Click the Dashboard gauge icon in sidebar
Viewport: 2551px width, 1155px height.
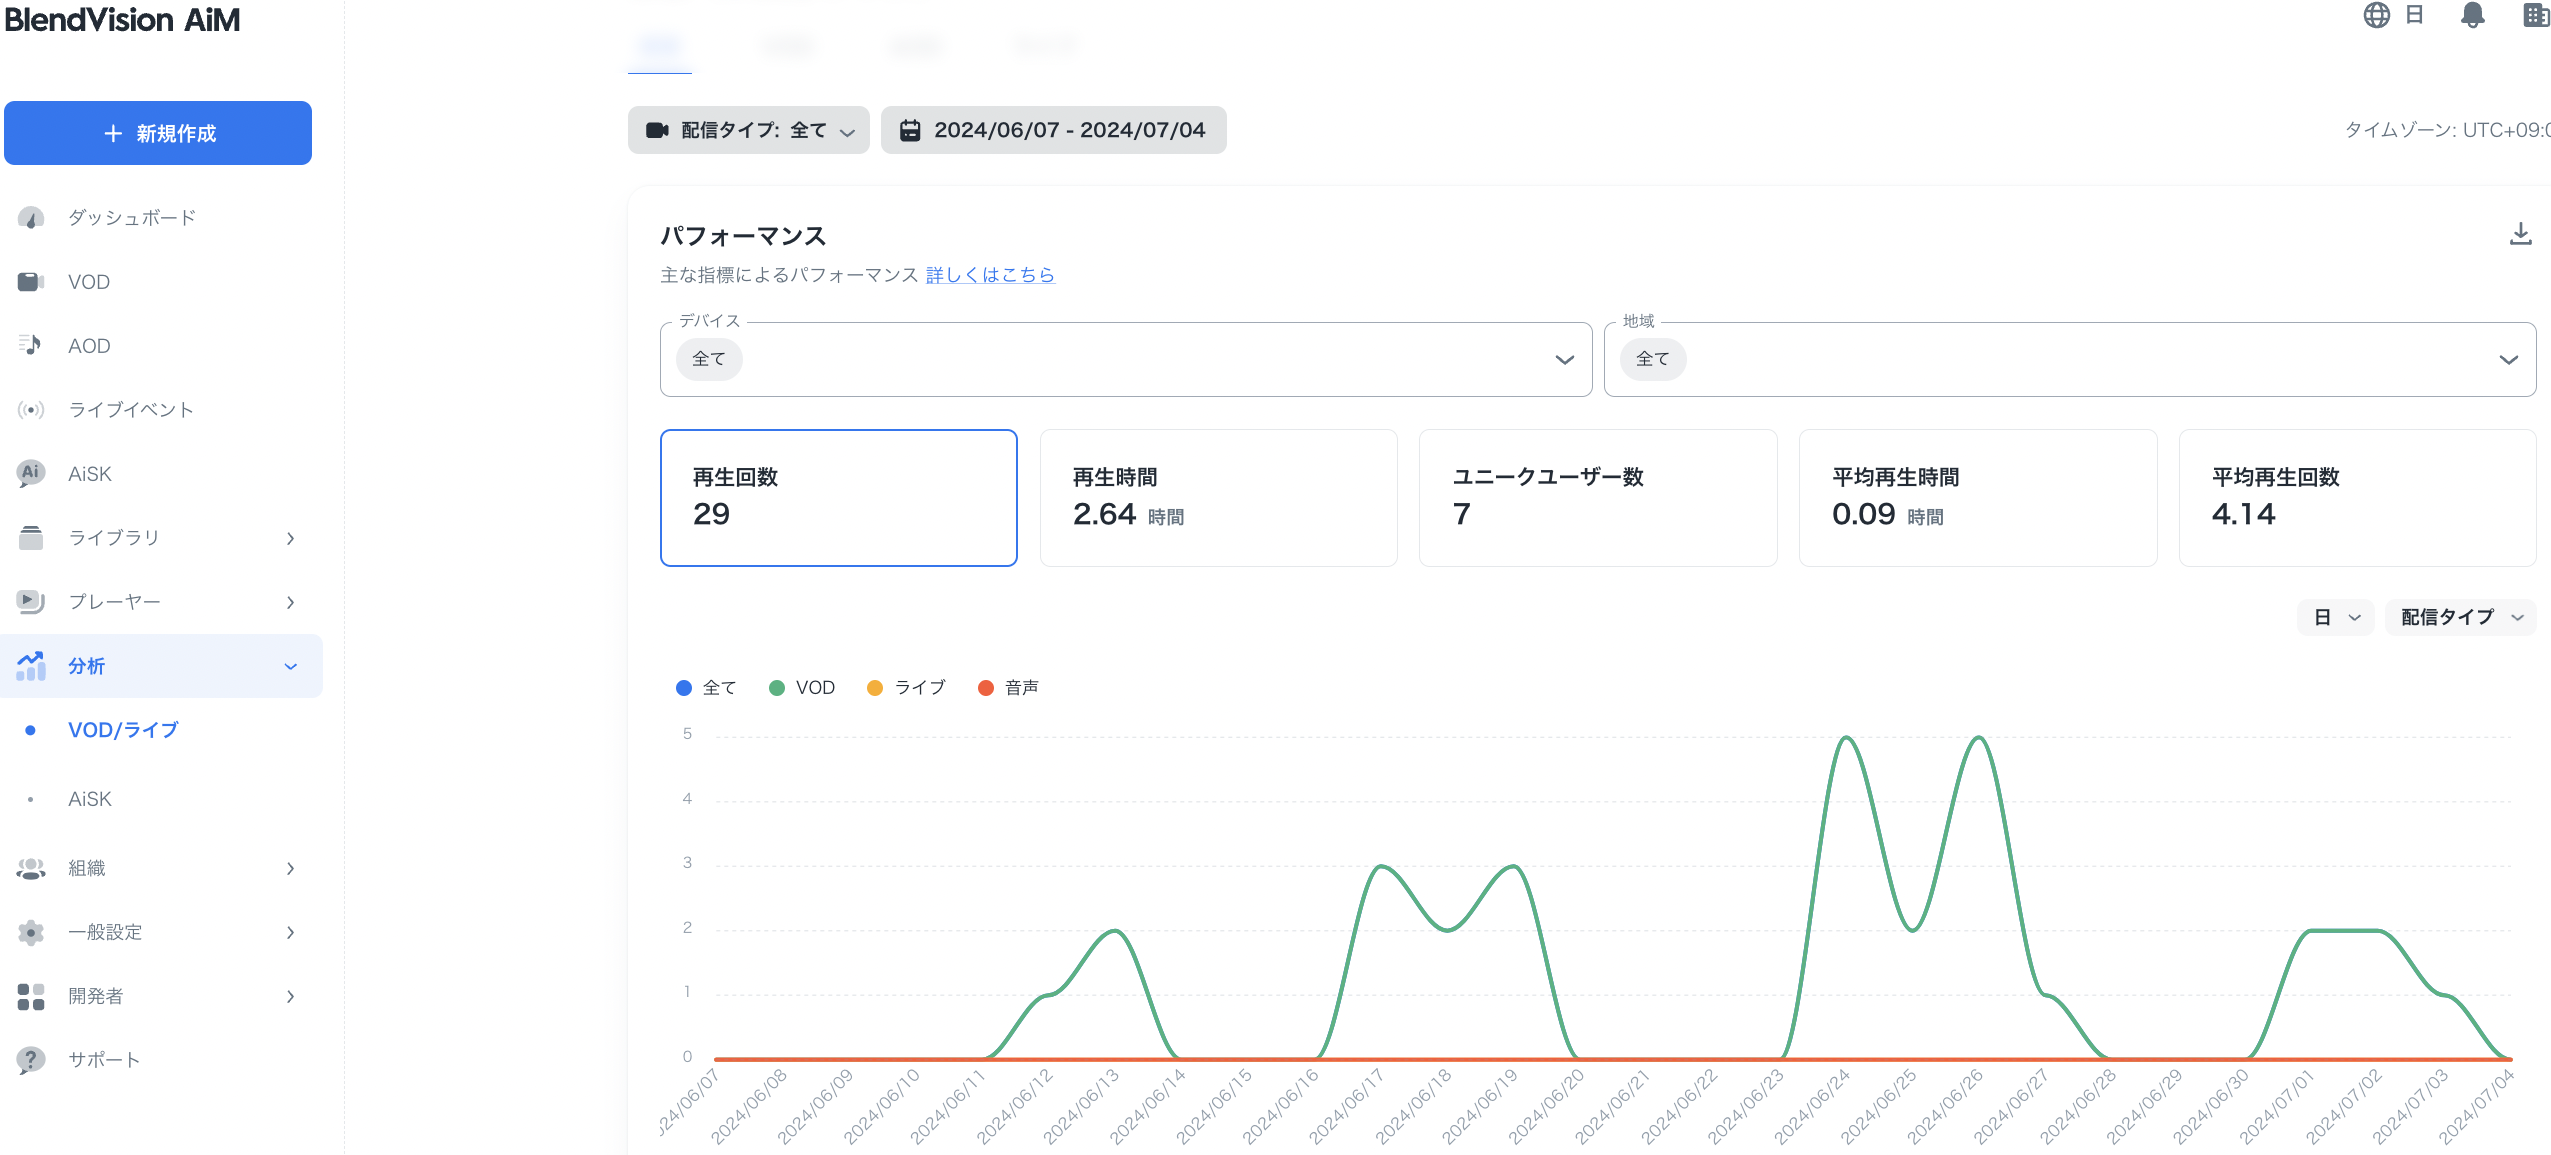(x=31, y=218)
